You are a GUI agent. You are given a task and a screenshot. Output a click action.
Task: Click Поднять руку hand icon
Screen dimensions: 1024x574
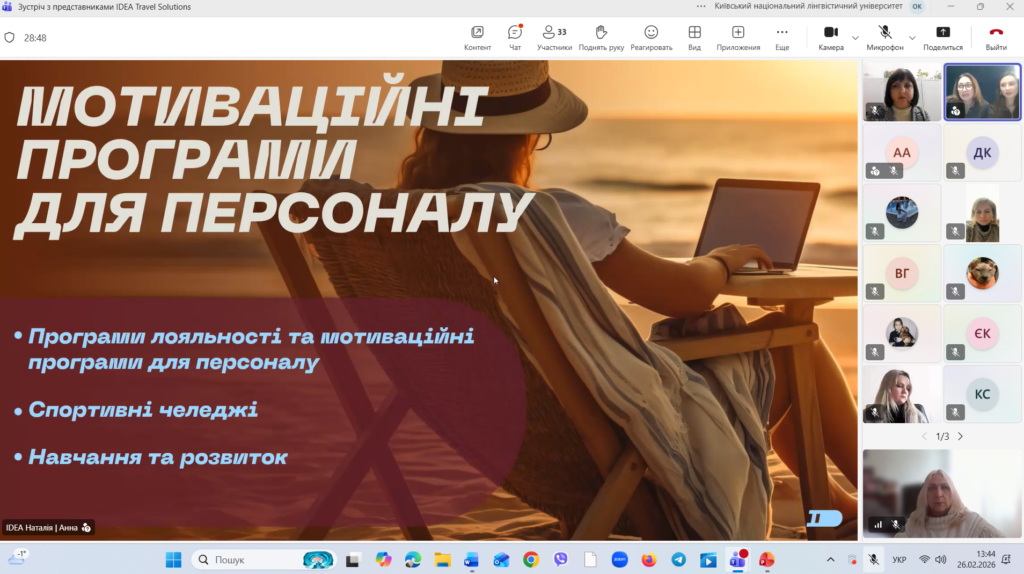tap(601, 37)
